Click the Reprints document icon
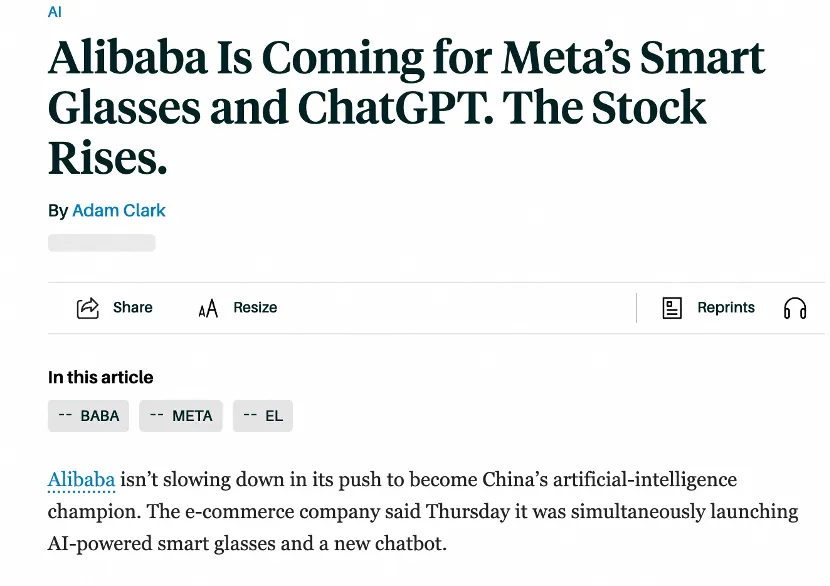 pyautogui.click(x=673, y=308)
